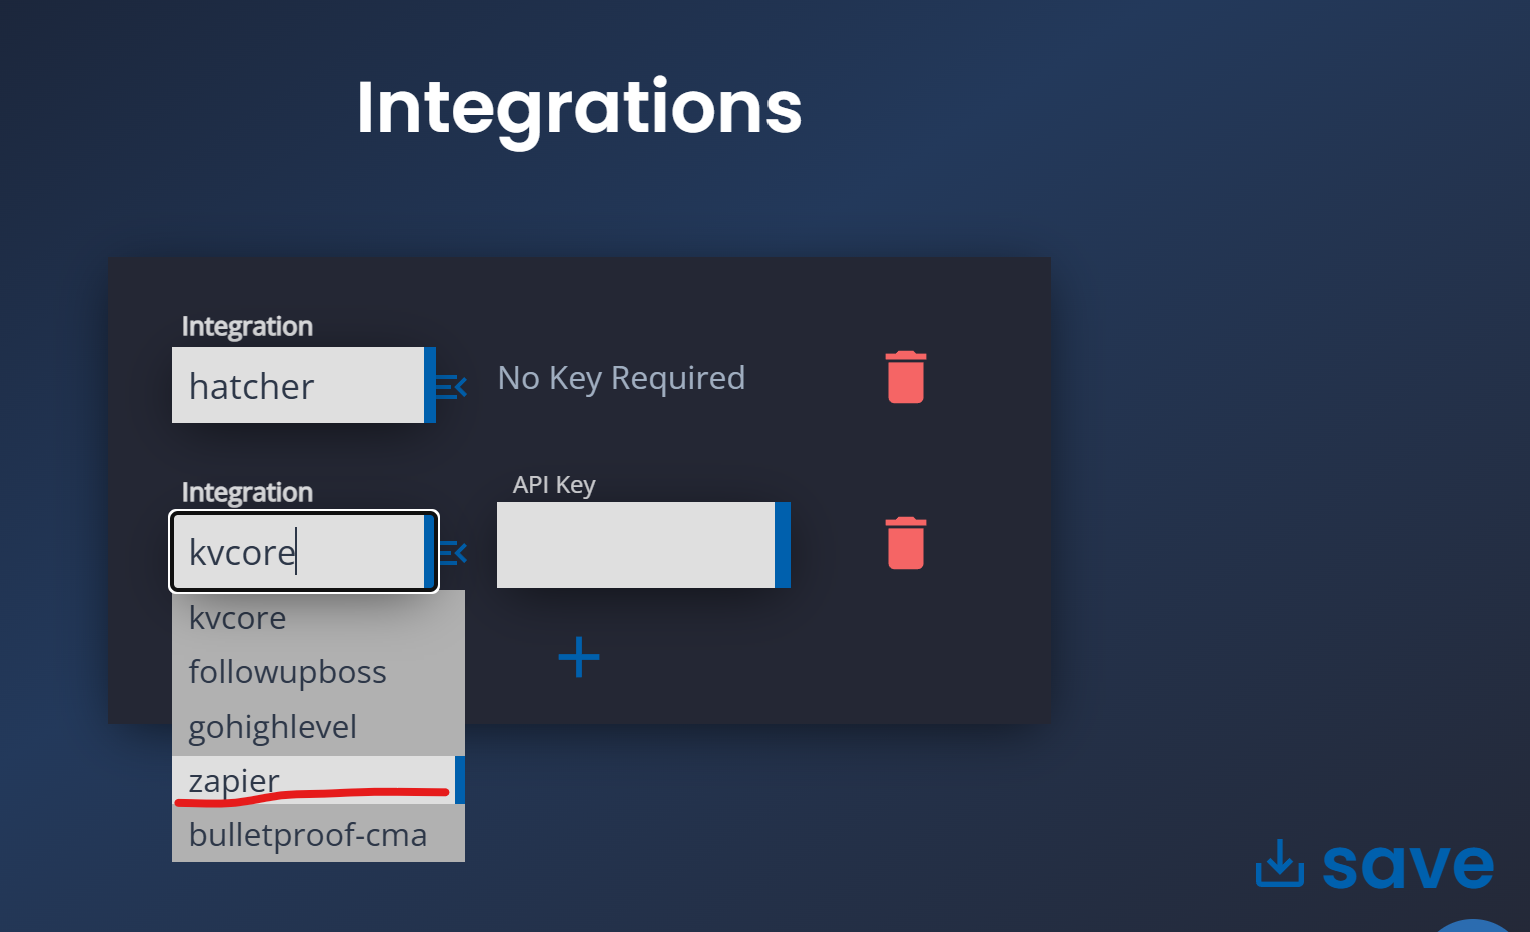This screenshot has width=1530, height=932.
Task: Click inside the API Key input field
Action: (637, 544)
